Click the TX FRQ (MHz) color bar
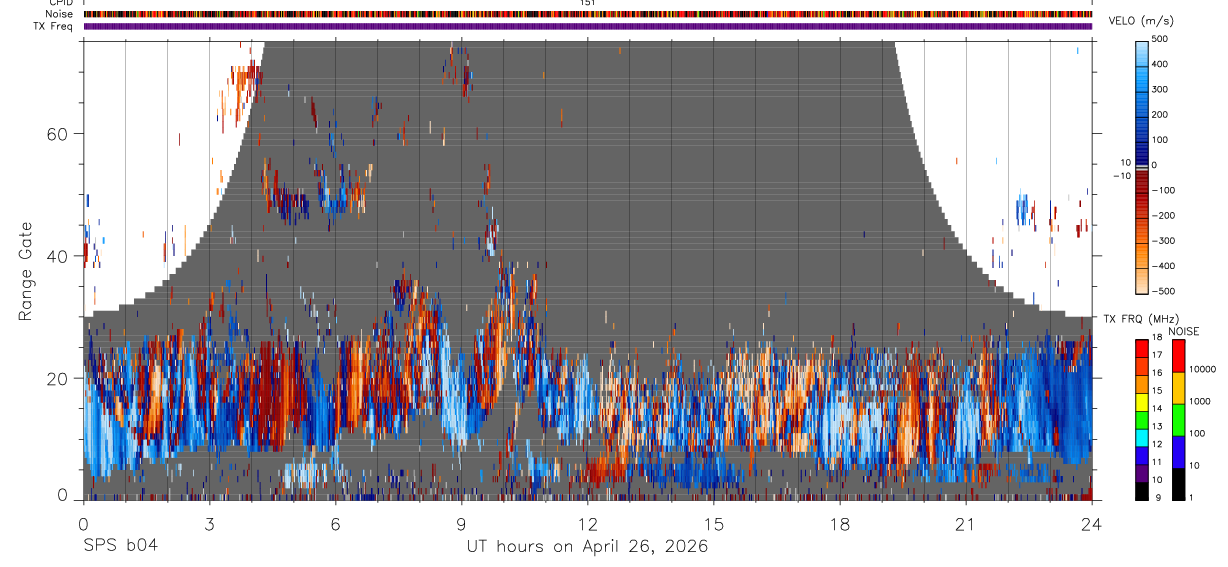1228x567 pixels. pyautogui.click(x=1141, y=420)
